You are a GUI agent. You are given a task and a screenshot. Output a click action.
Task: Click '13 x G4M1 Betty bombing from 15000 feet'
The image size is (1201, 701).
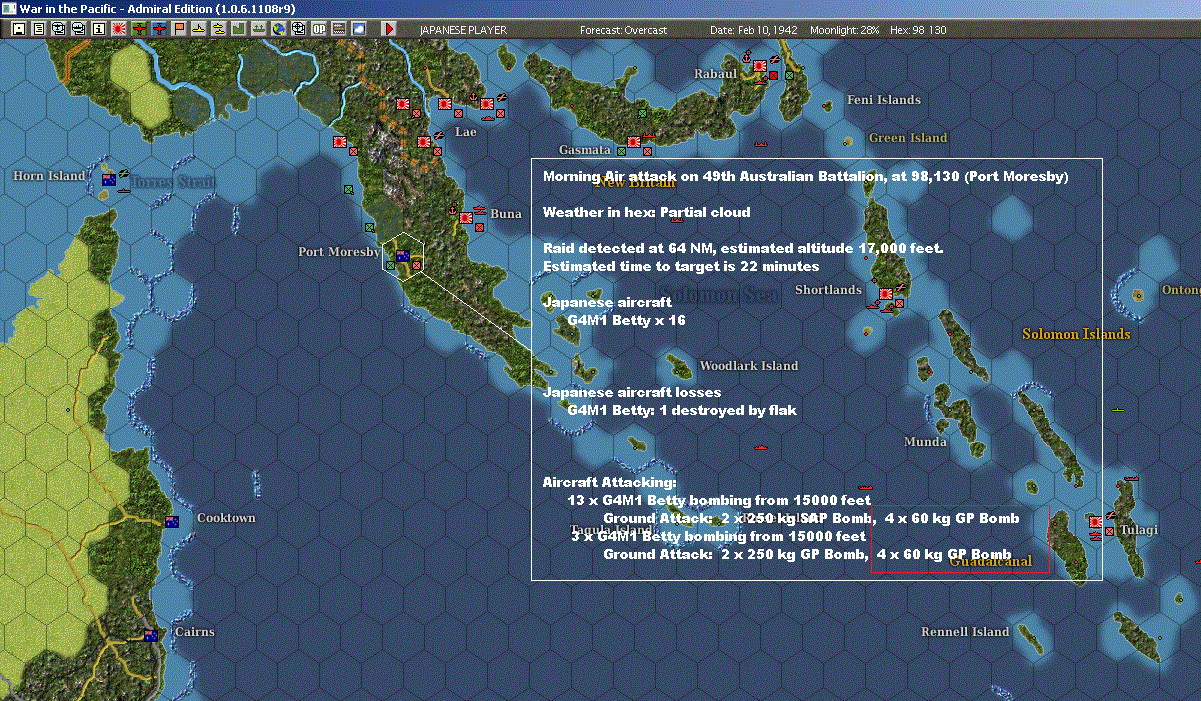[718, 500]
